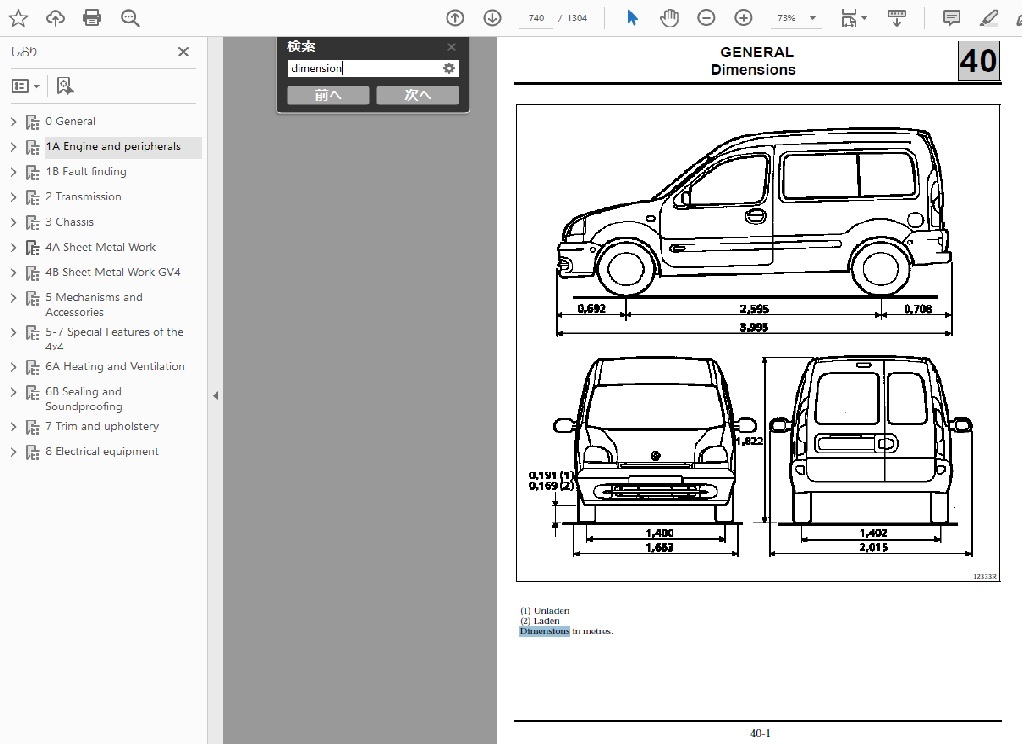
Task: Click the 3 Chassis bookmark icon
Action: 33,223
